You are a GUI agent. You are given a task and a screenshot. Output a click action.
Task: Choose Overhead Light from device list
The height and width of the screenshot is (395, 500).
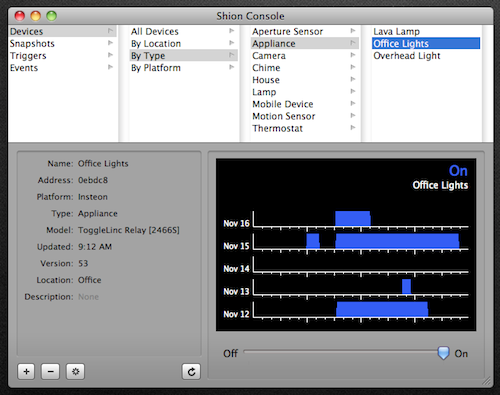(407, 56)
